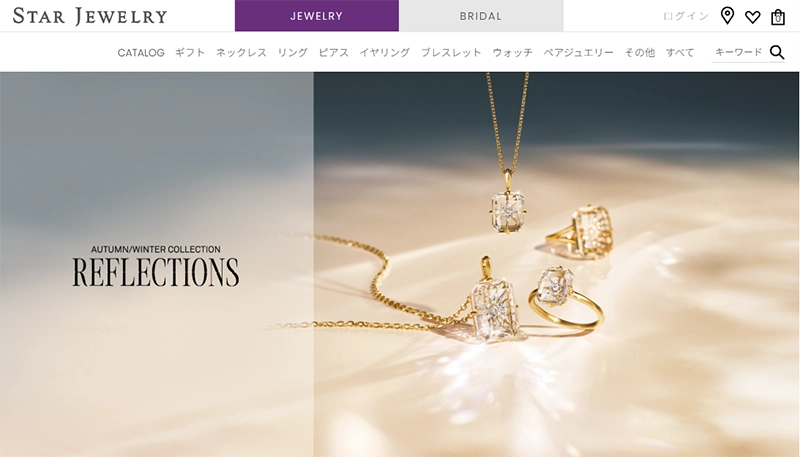Select the ウォッチ category

point(512,53)
